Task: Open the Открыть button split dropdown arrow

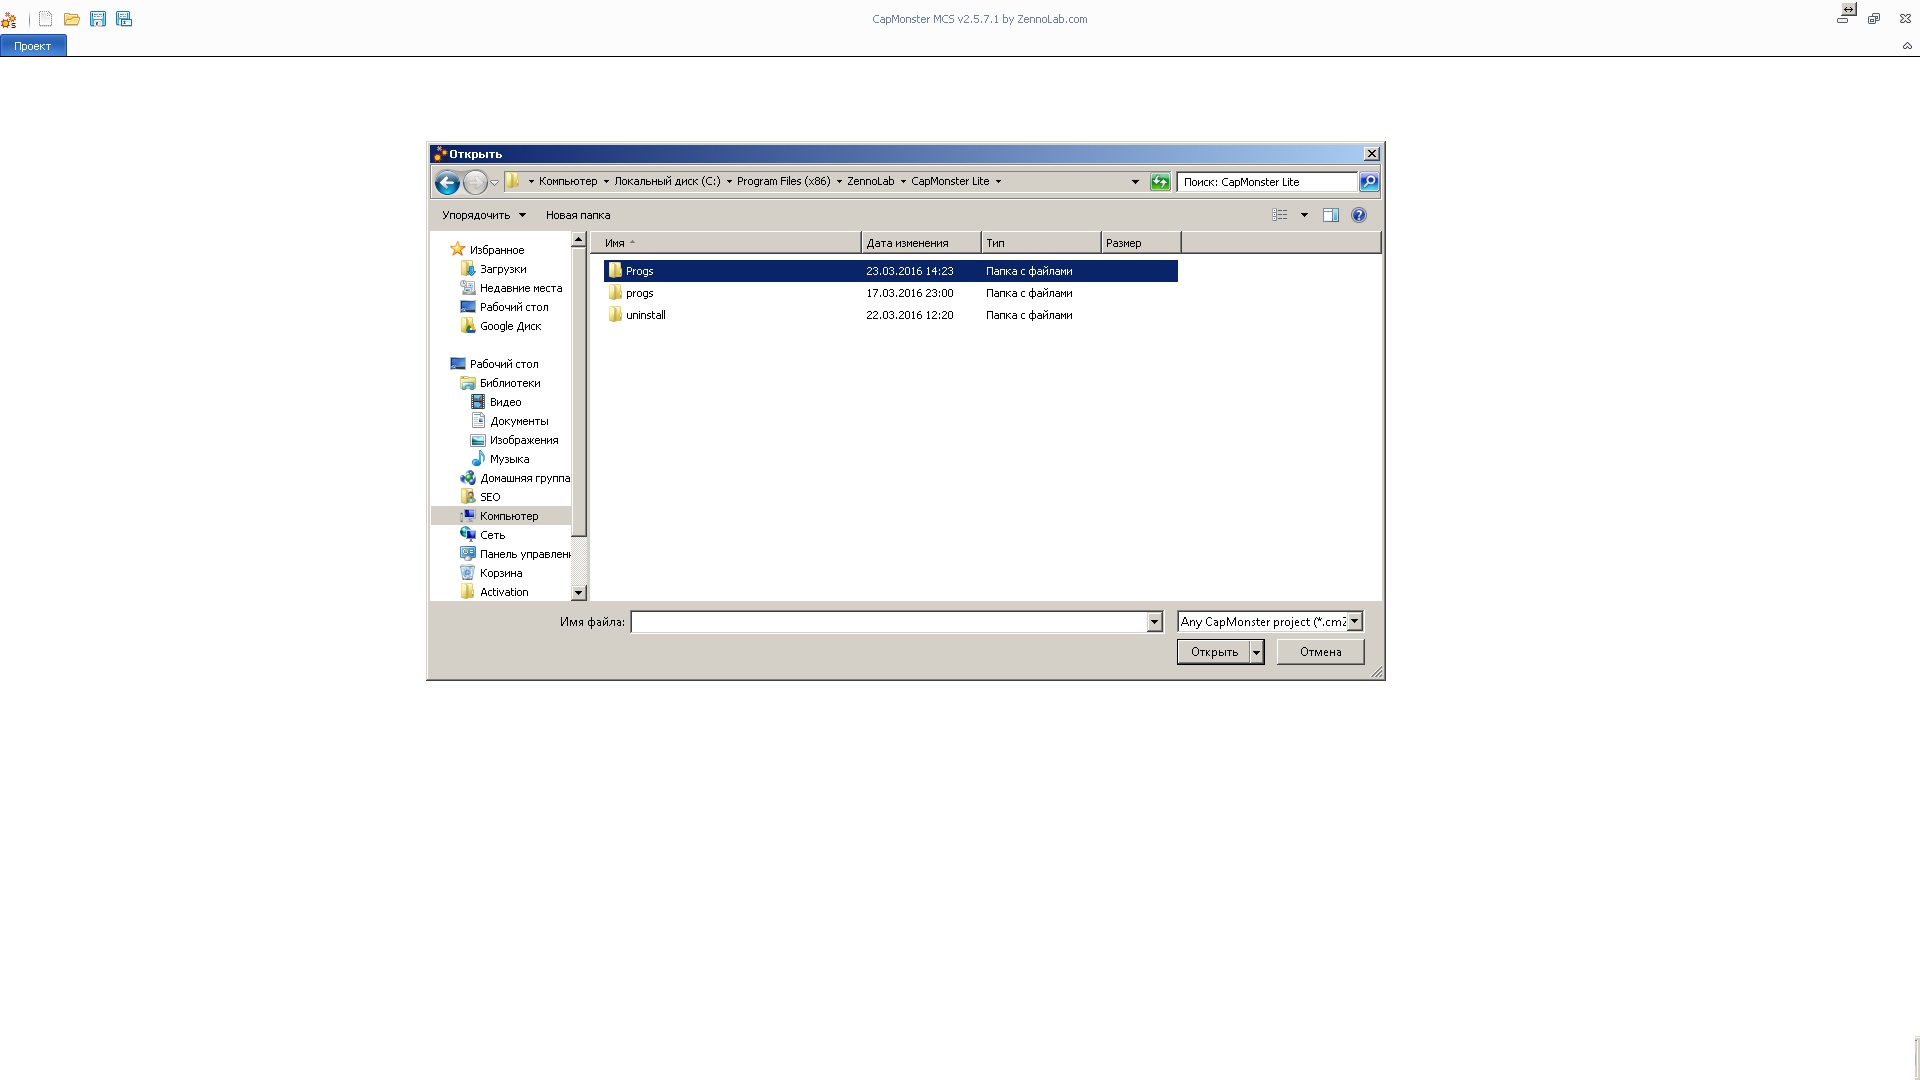Action: tap(1257, 652)
